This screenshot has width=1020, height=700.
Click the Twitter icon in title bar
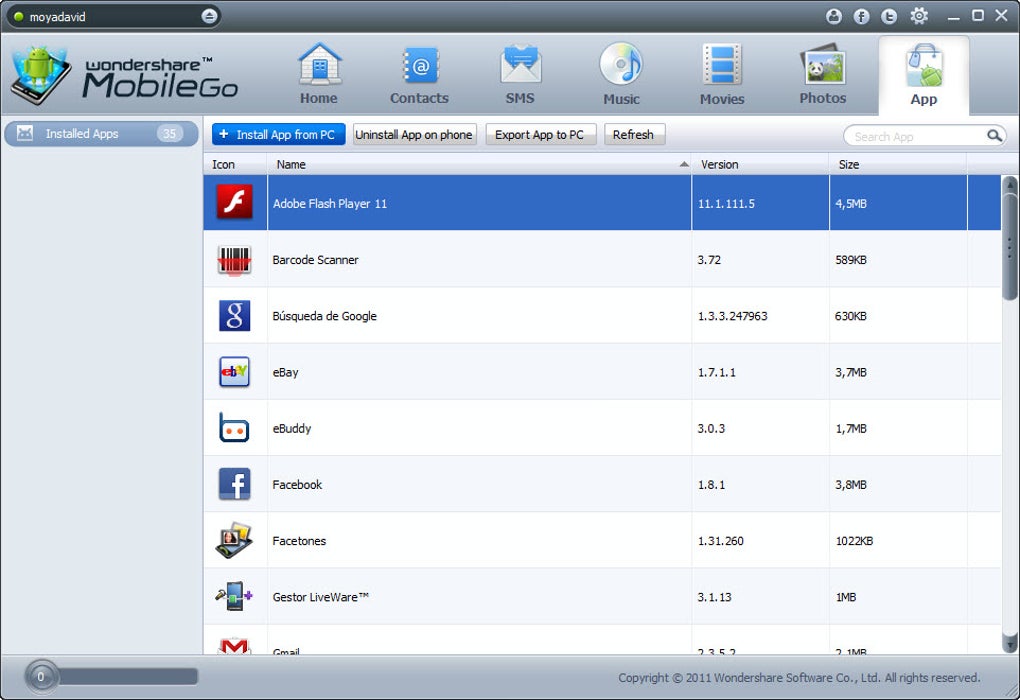889,16
